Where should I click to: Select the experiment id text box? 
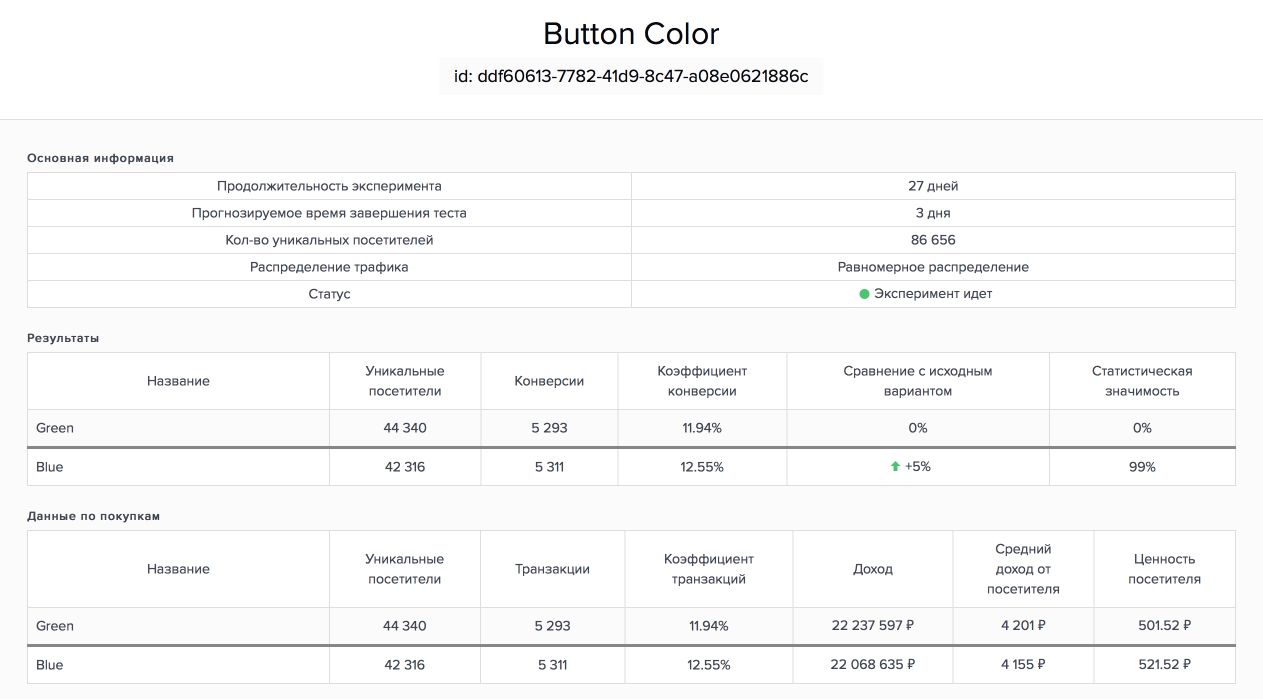(x=631, y=76)
